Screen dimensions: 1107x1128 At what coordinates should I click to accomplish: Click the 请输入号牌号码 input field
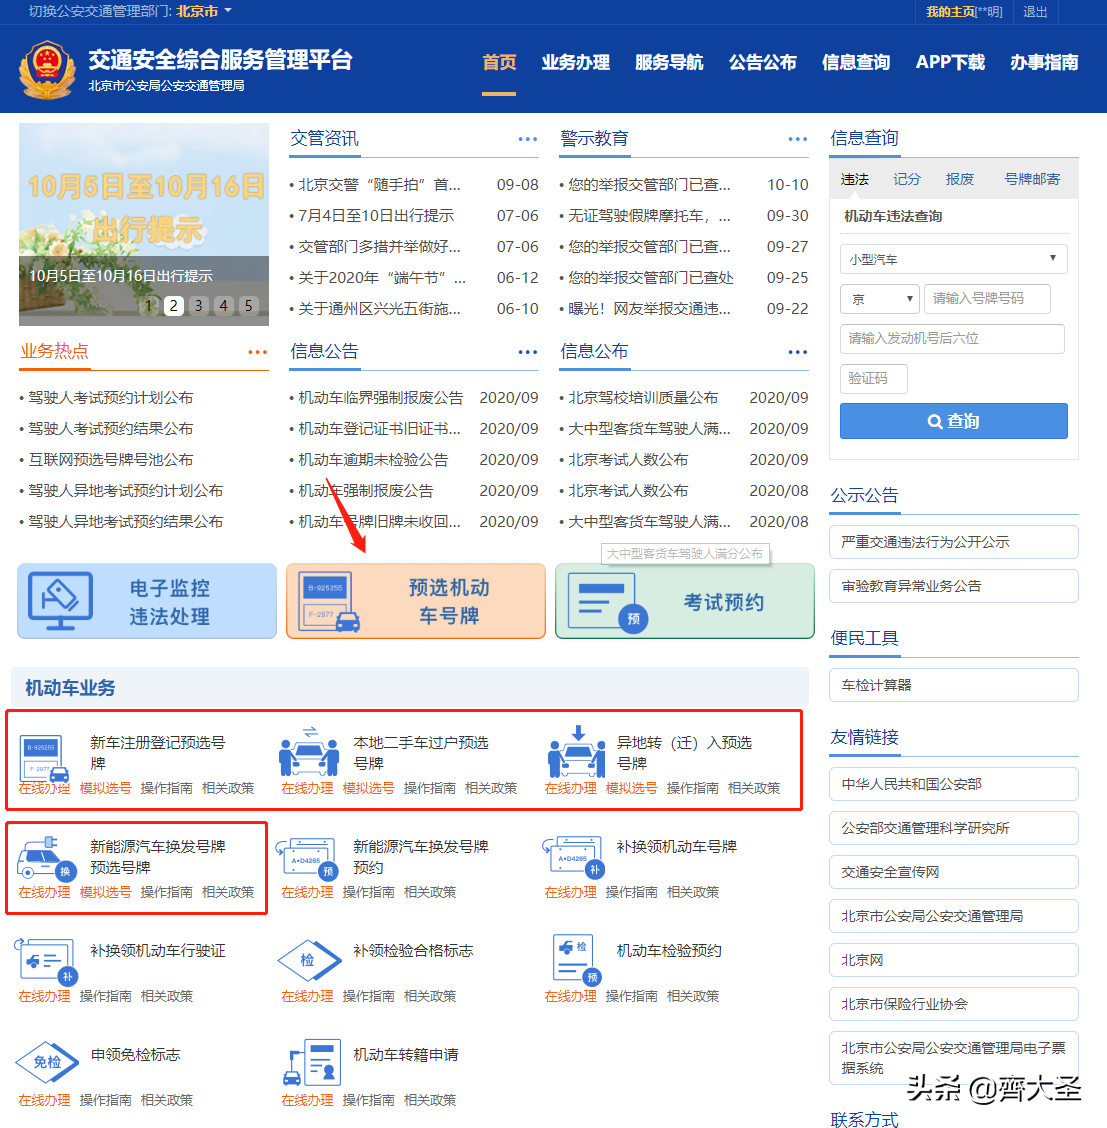[987, 298]
